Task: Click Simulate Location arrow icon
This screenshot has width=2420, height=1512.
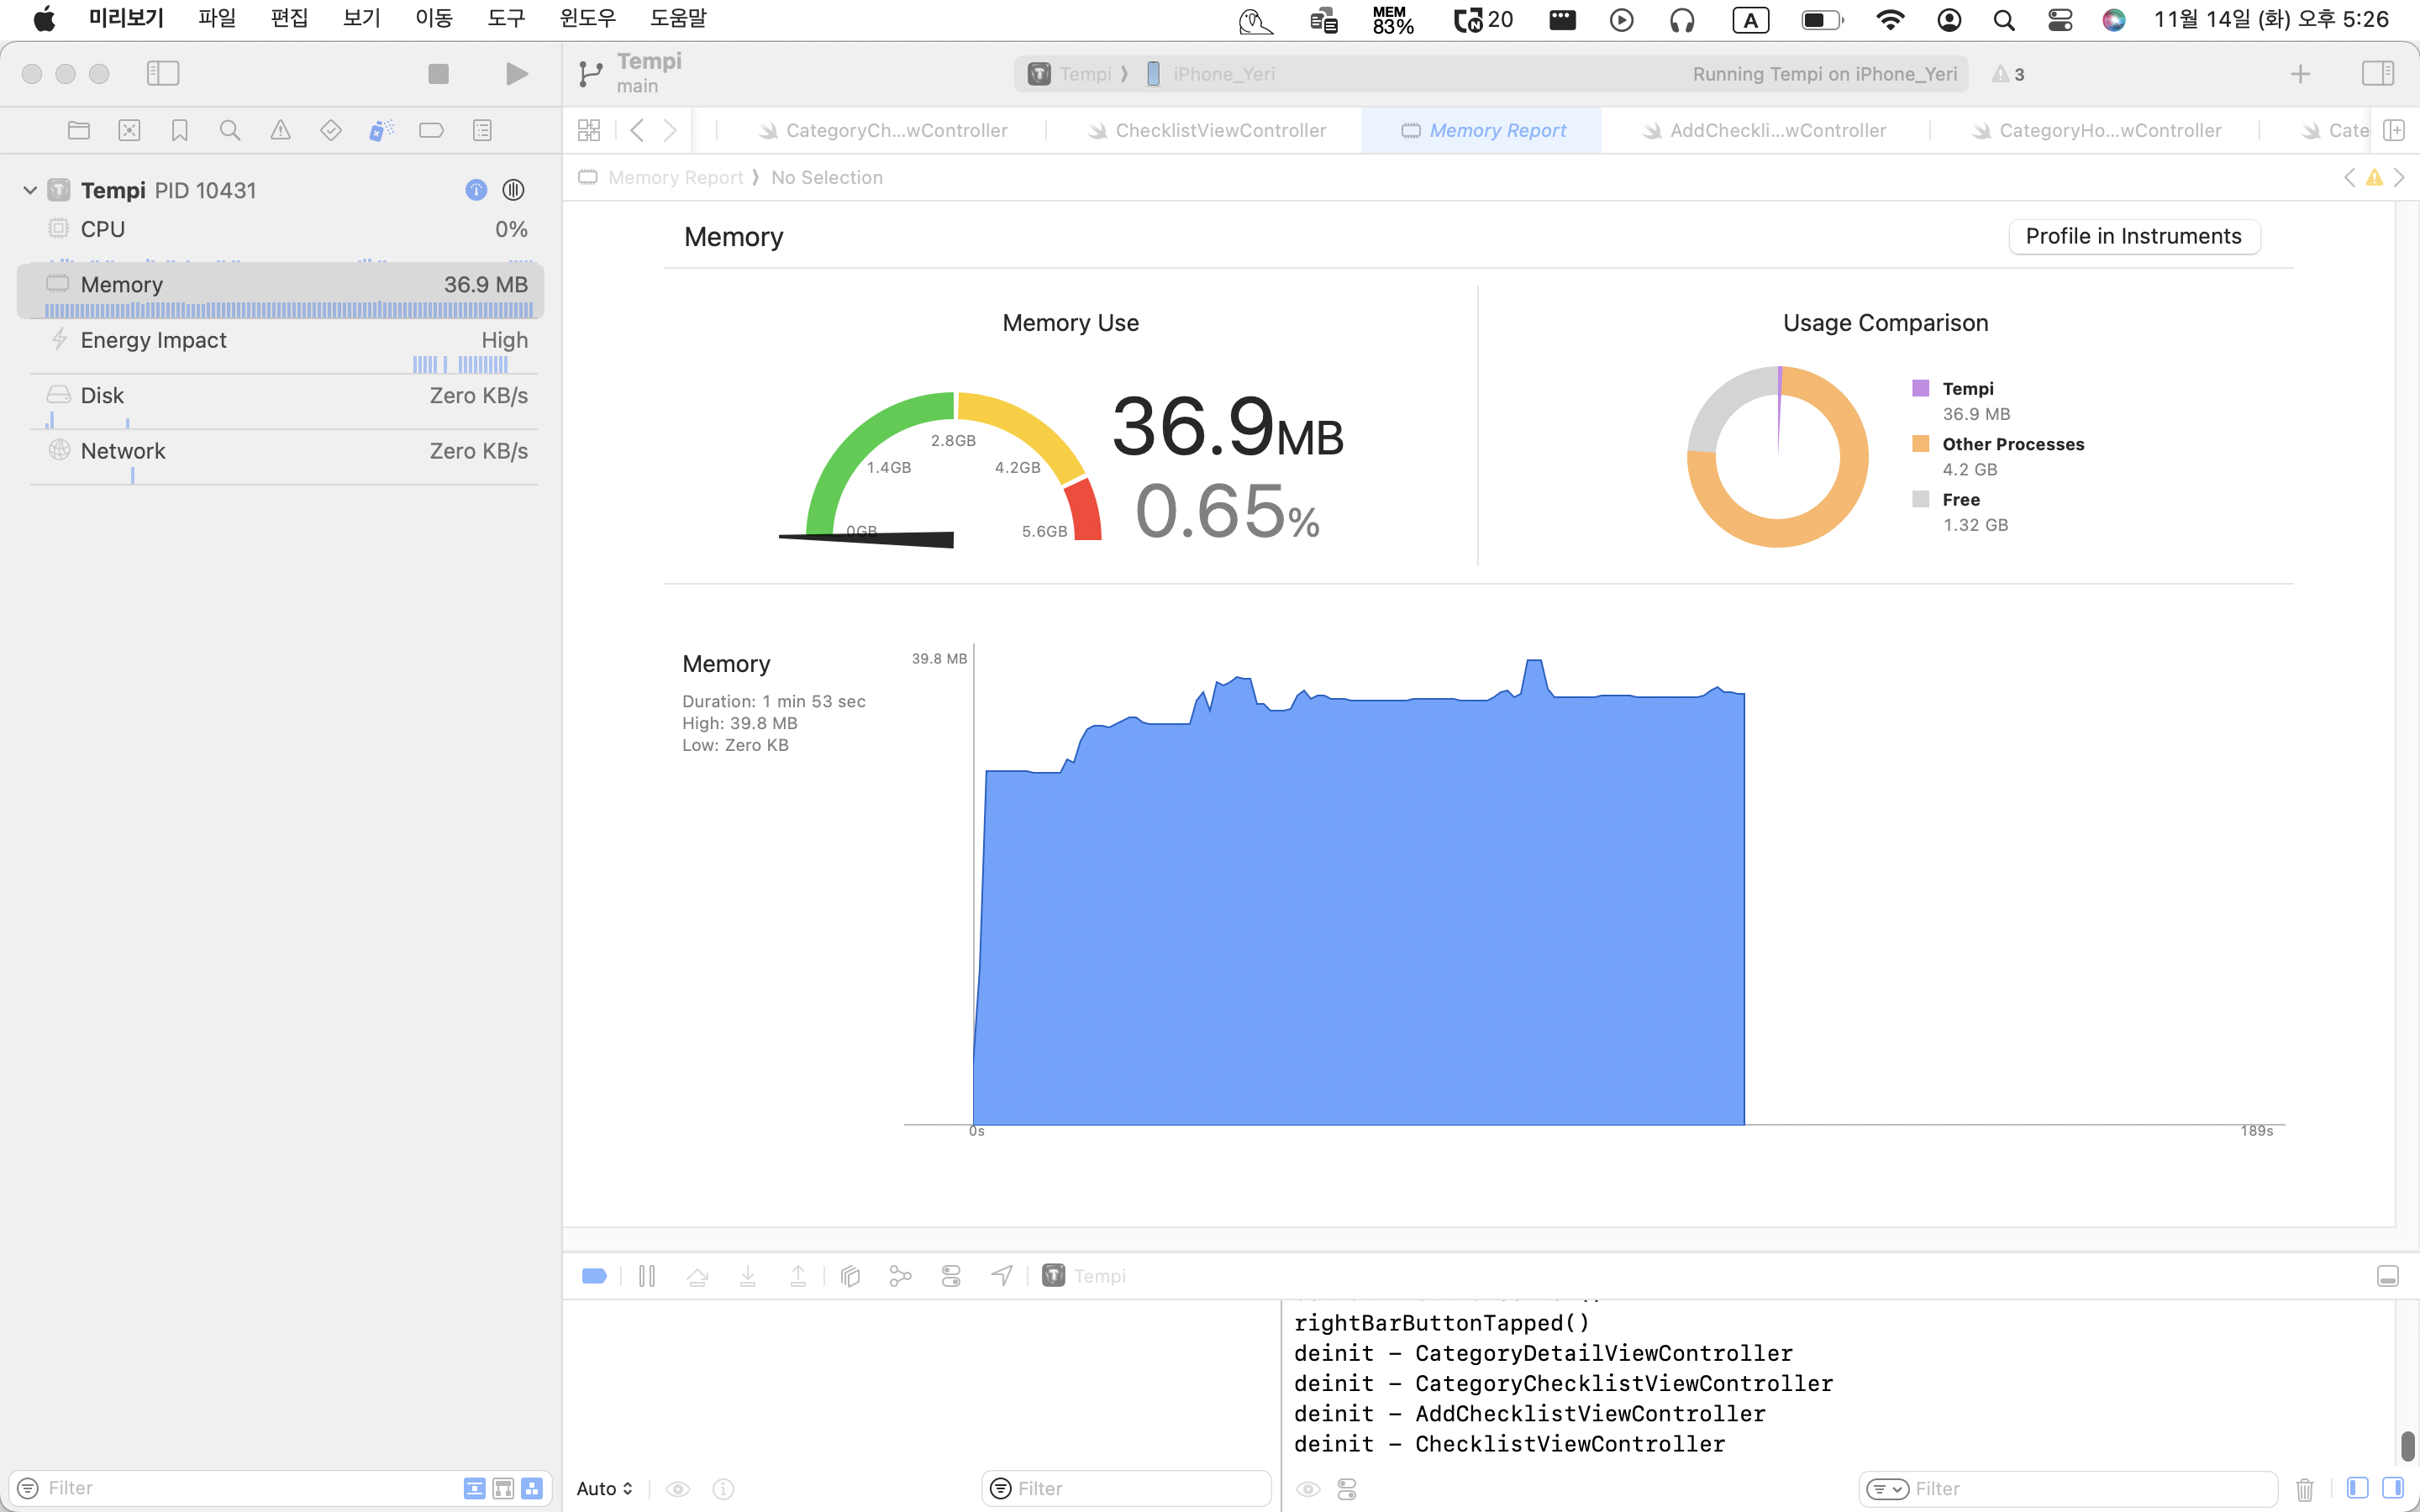Action: click(1001, 1276)
